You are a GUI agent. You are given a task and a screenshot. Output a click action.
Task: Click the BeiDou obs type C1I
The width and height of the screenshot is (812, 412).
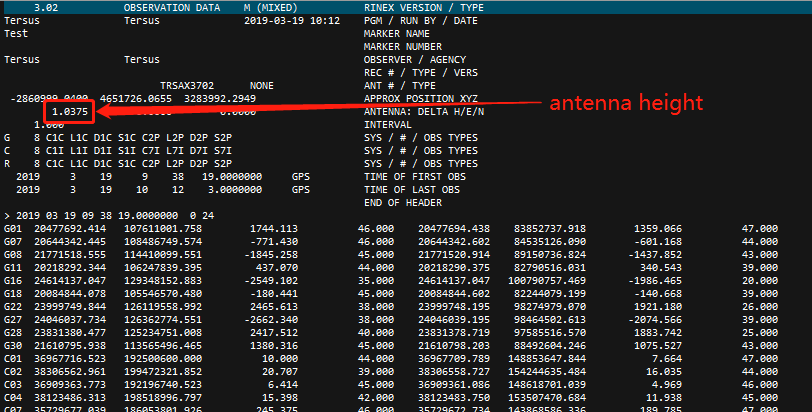pos(55,151)
